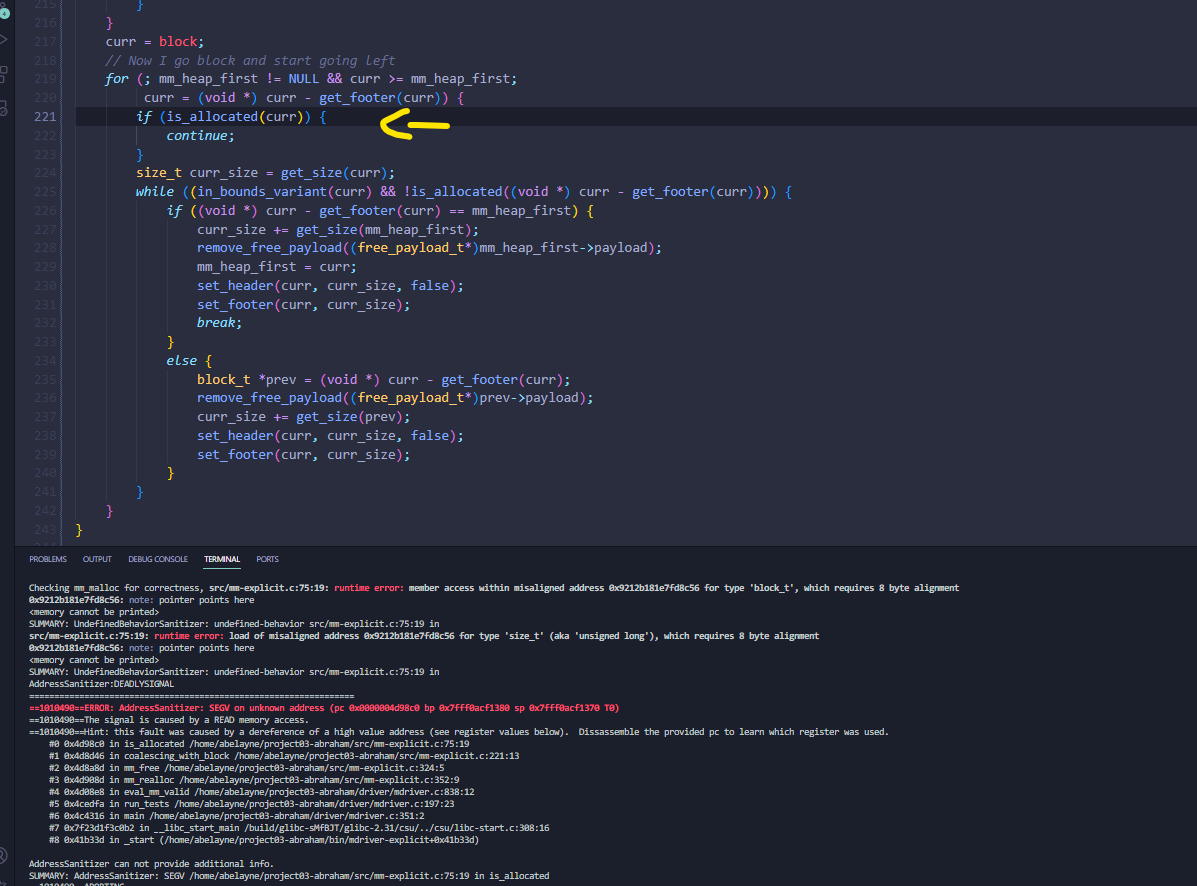Open the Debug Console tab
Viewport: 1197px width, 886px height.
click(157, 559)
